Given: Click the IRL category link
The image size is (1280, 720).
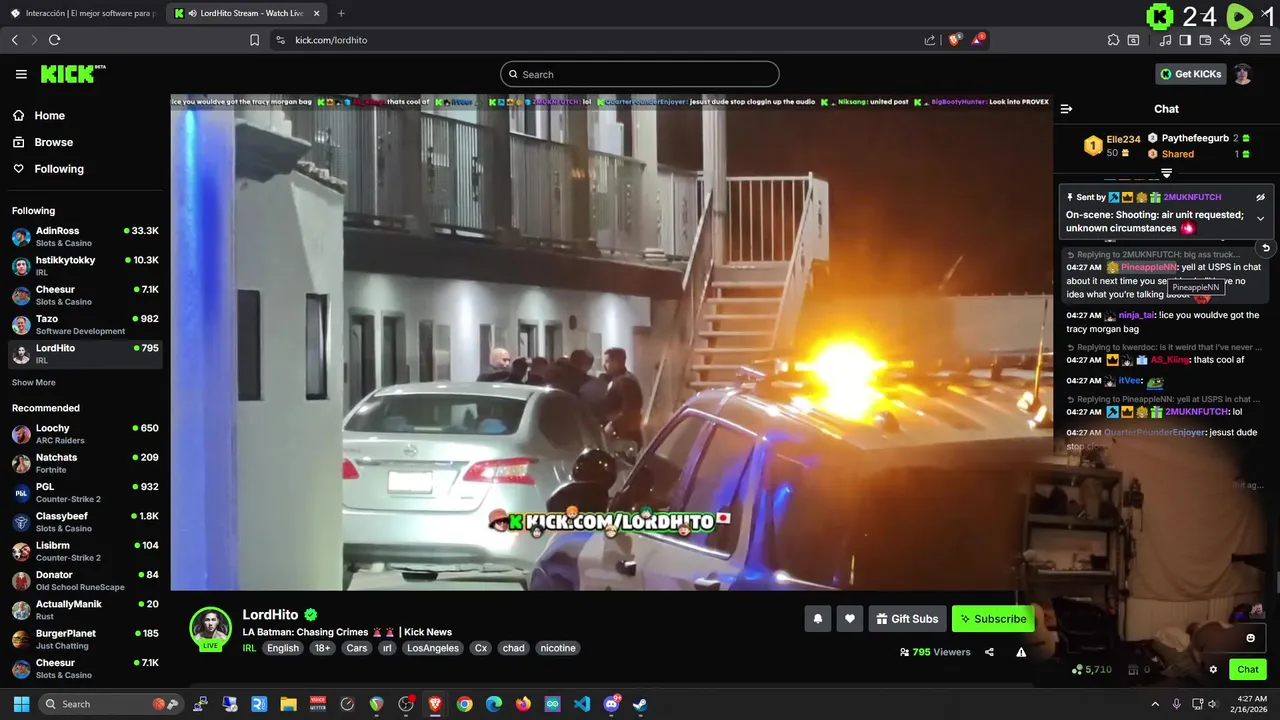Looking at the screenshot, I should click(x=249, y=648).
